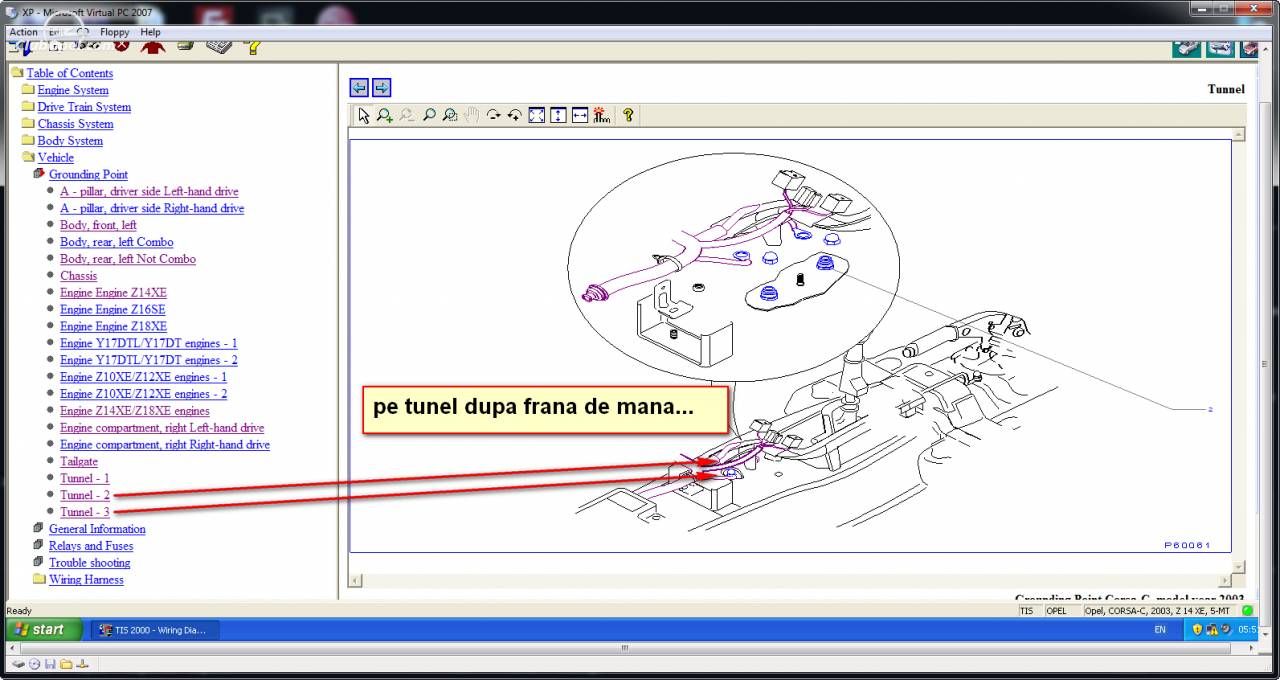Screen dimensions: 1280x680
Task: Open the Action menu
Action: point(23,32)
